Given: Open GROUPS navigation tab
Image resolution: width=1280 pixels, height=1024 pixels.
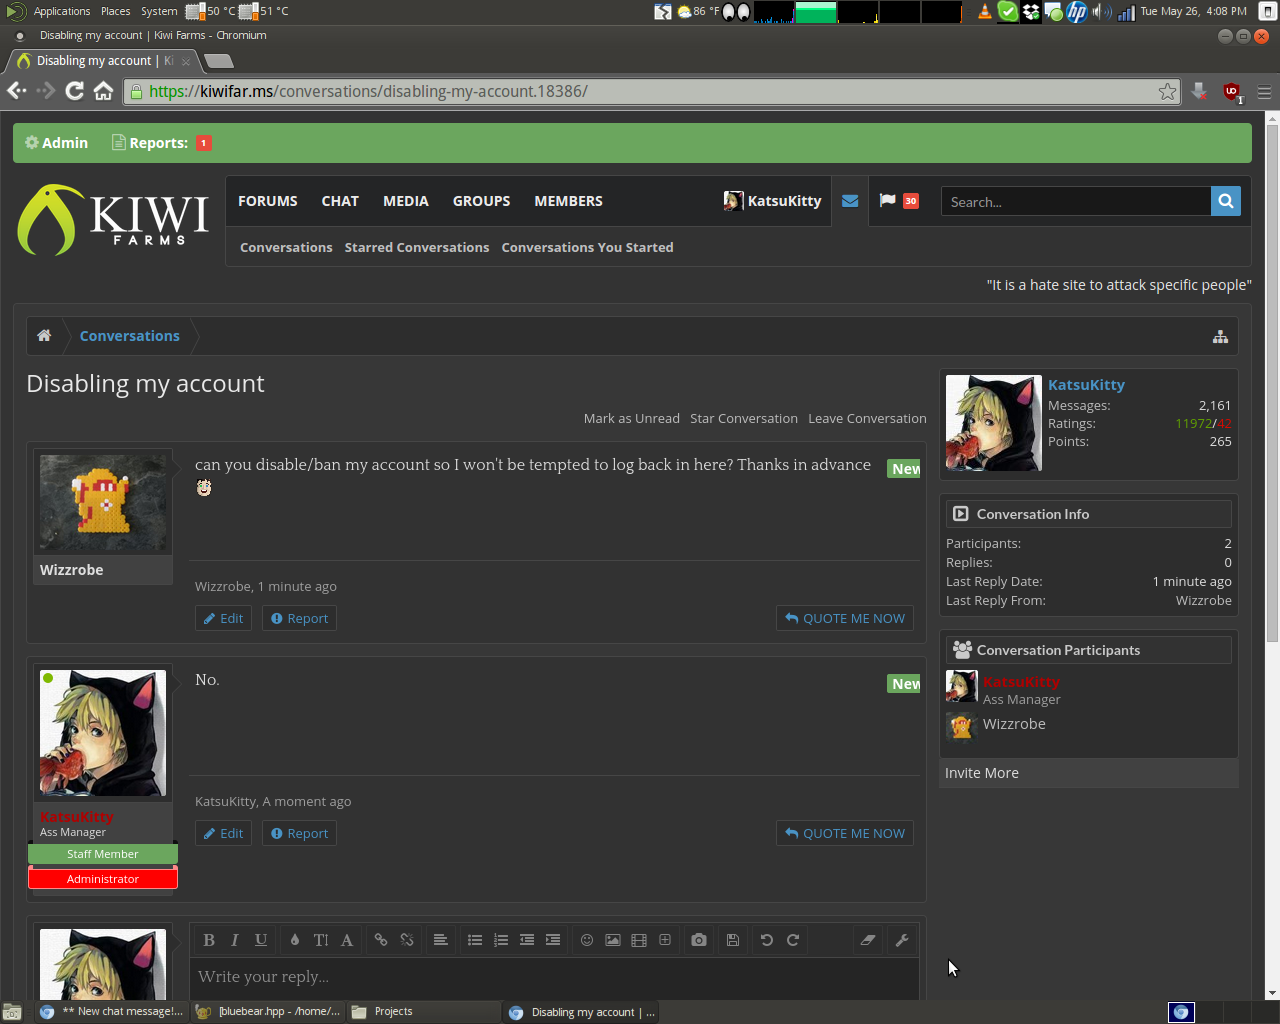Looking at the screenshot, I should (x=481, y=201).
